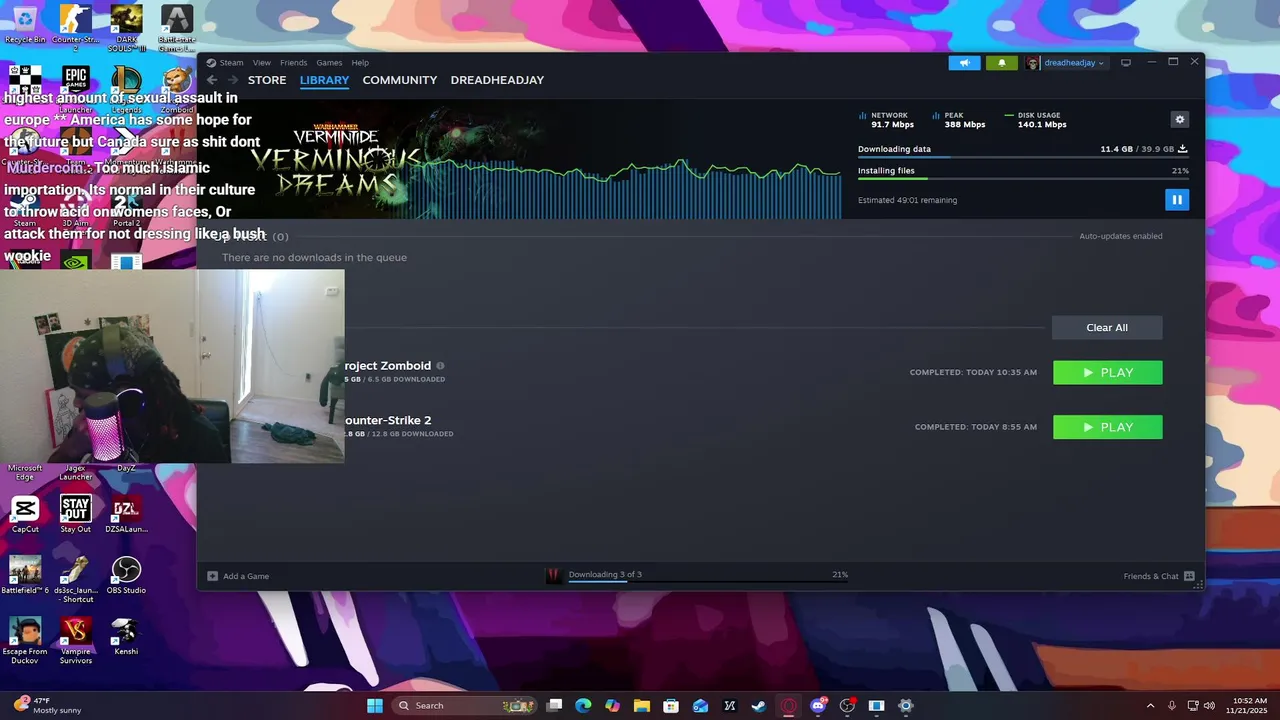Image resolution: width=1280 pixels, height=720 pixels.
Task: Click the Project Zomboid title text
Action: click(x=388, y=366)
